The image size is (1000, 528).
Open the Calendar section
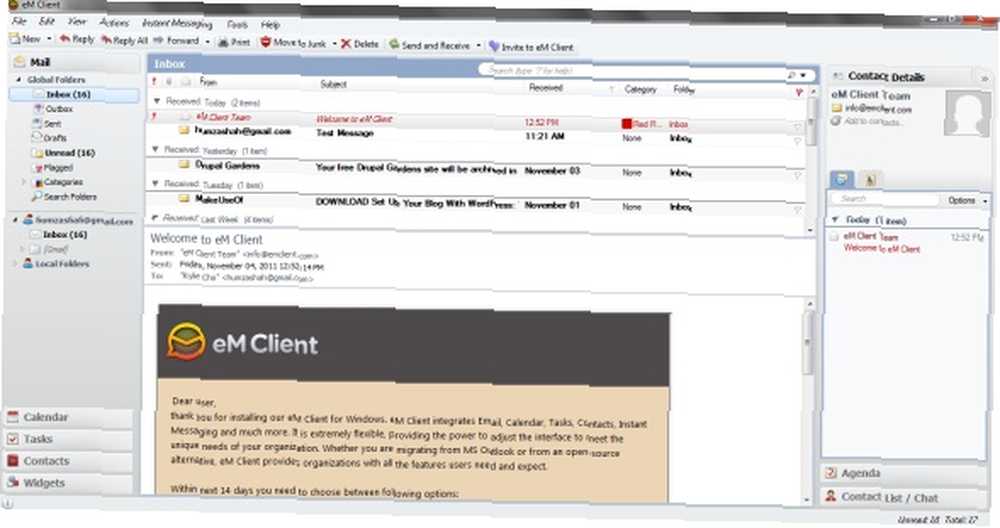69,417
